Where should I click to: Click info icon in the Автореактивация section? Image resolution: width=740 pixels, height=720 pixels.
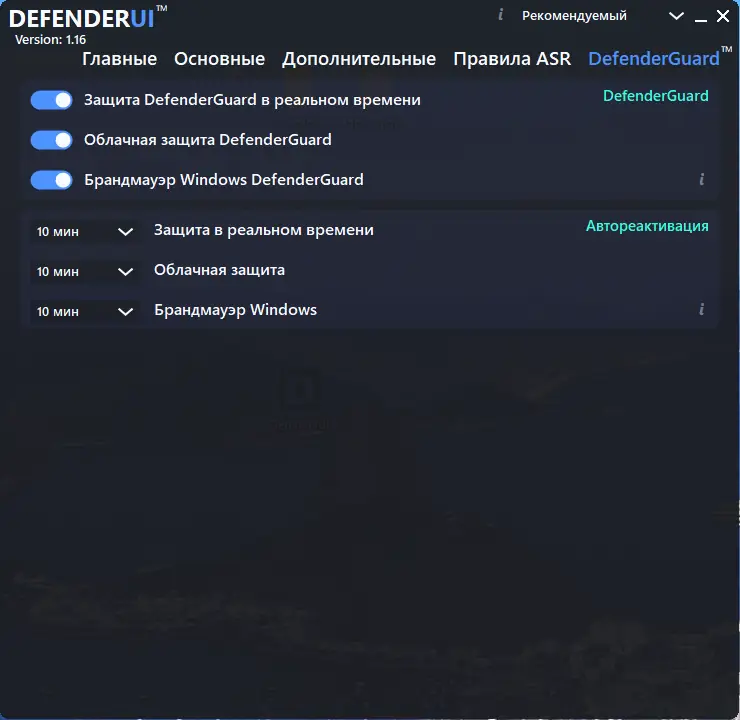(702, 309)
